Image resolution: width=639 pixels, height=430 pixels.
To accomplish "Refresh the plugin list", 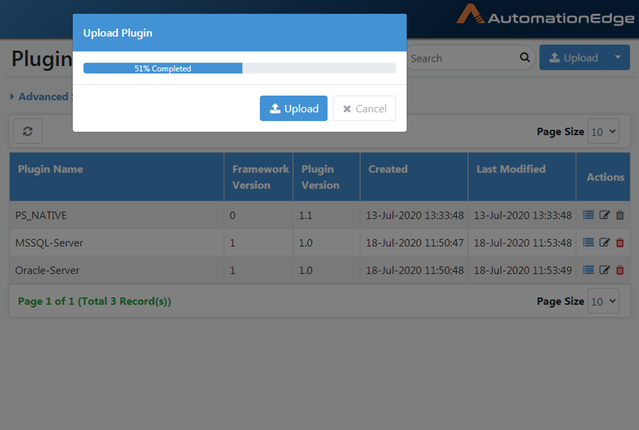I will pyautogui.click(x=28, y=131).
